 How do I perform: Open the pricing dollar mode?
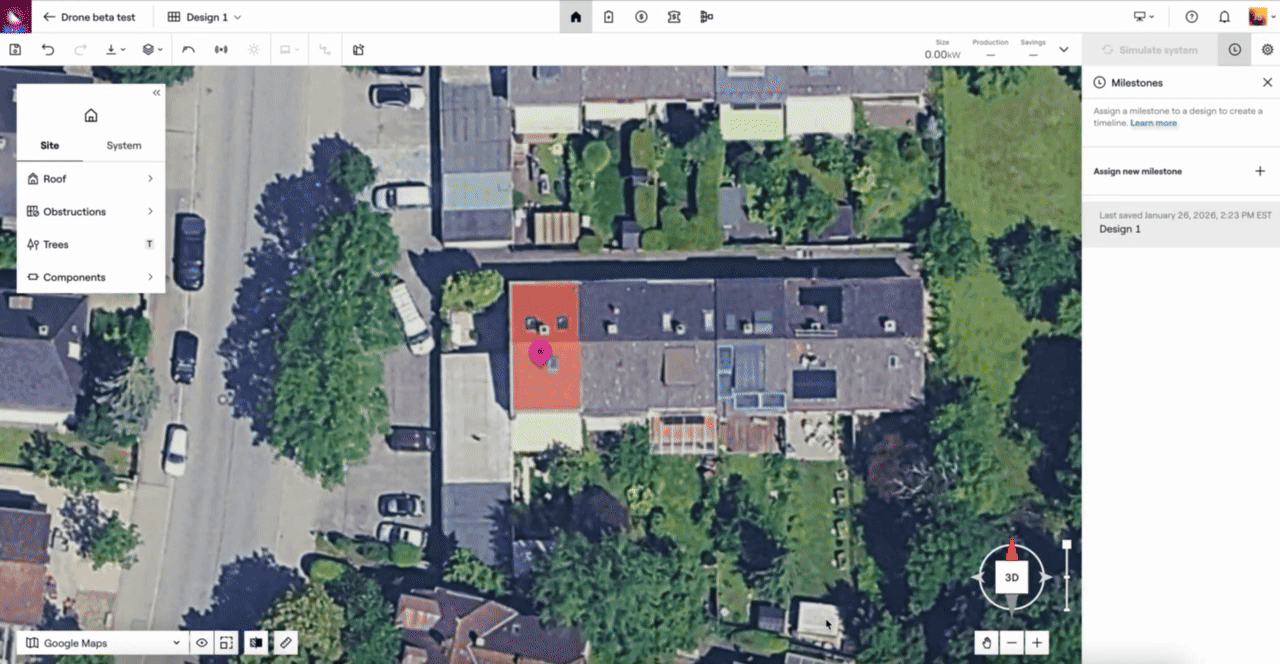[641, 17]
